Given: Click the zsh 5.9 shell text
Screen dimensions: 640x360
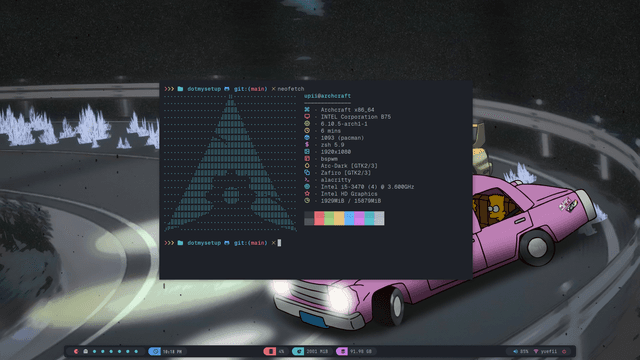Looking at the screenshot, I should coord(332,144).
